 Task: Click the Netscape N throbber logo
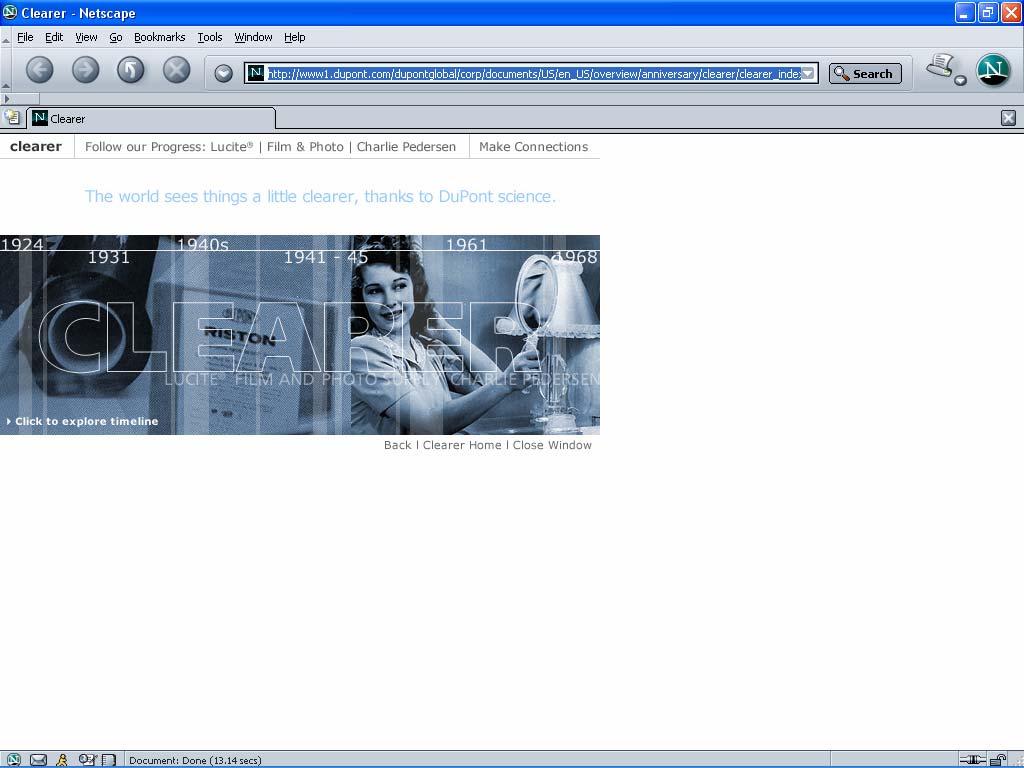pyautogui.click(x=993, y=71)
